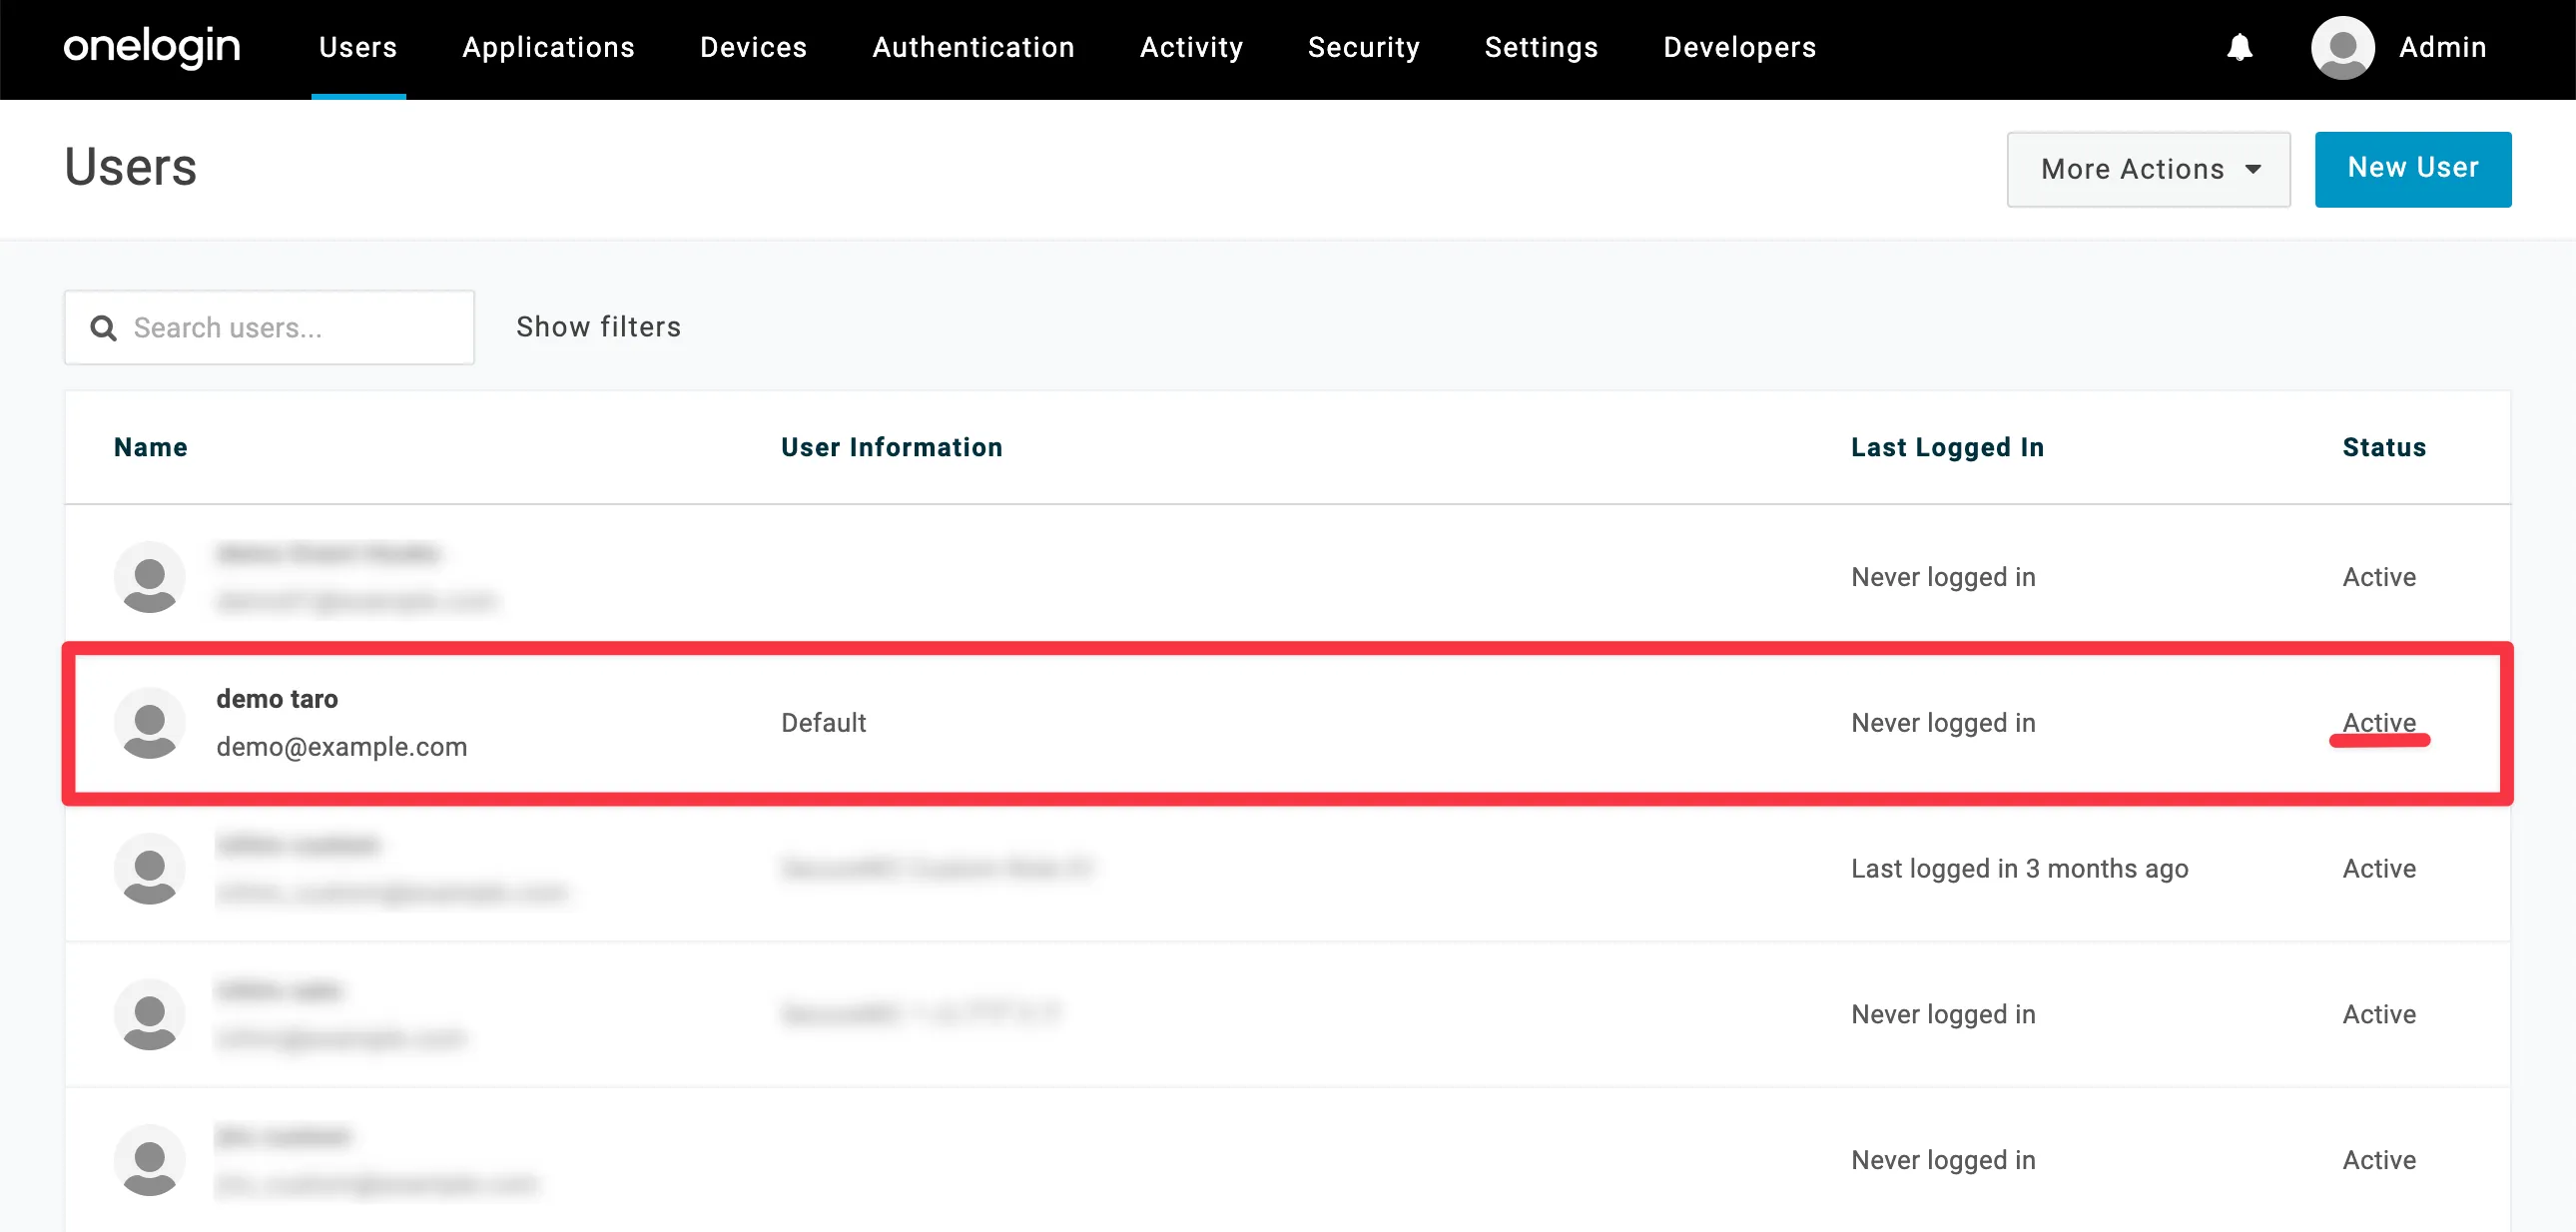Click the Last Logged In column header
The height and width of the screenshot is (1232, 2576).
point(1947,447)
